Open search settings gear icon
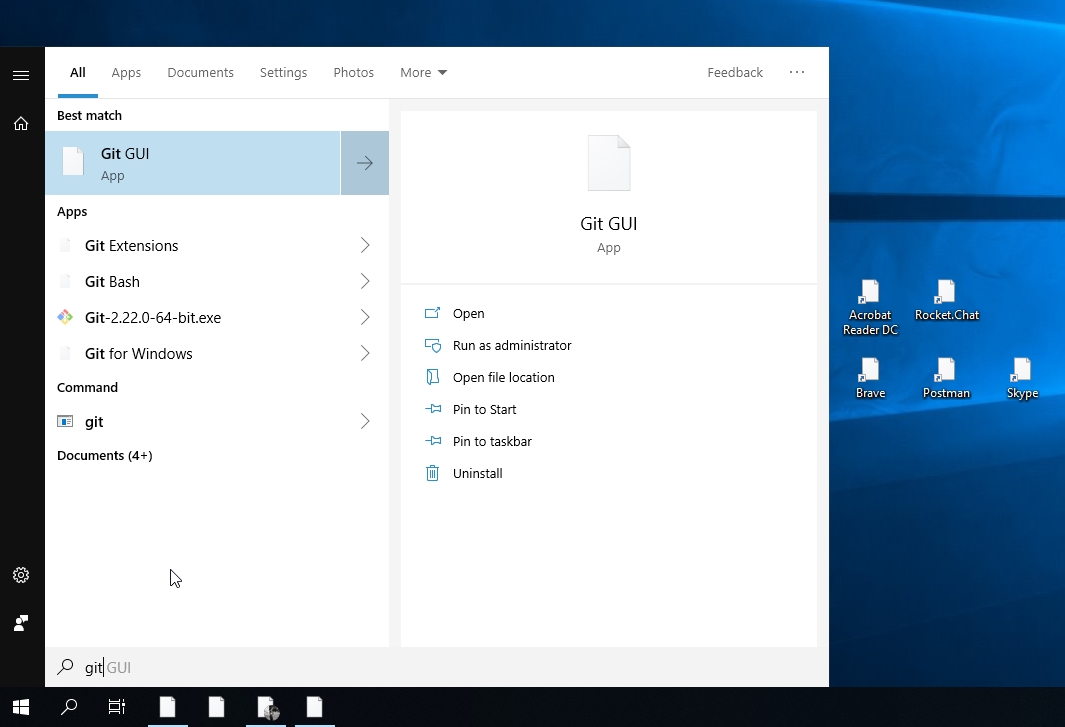This screenshot has width=1065, height=727. pyautogui.click(x=21, y=575)
